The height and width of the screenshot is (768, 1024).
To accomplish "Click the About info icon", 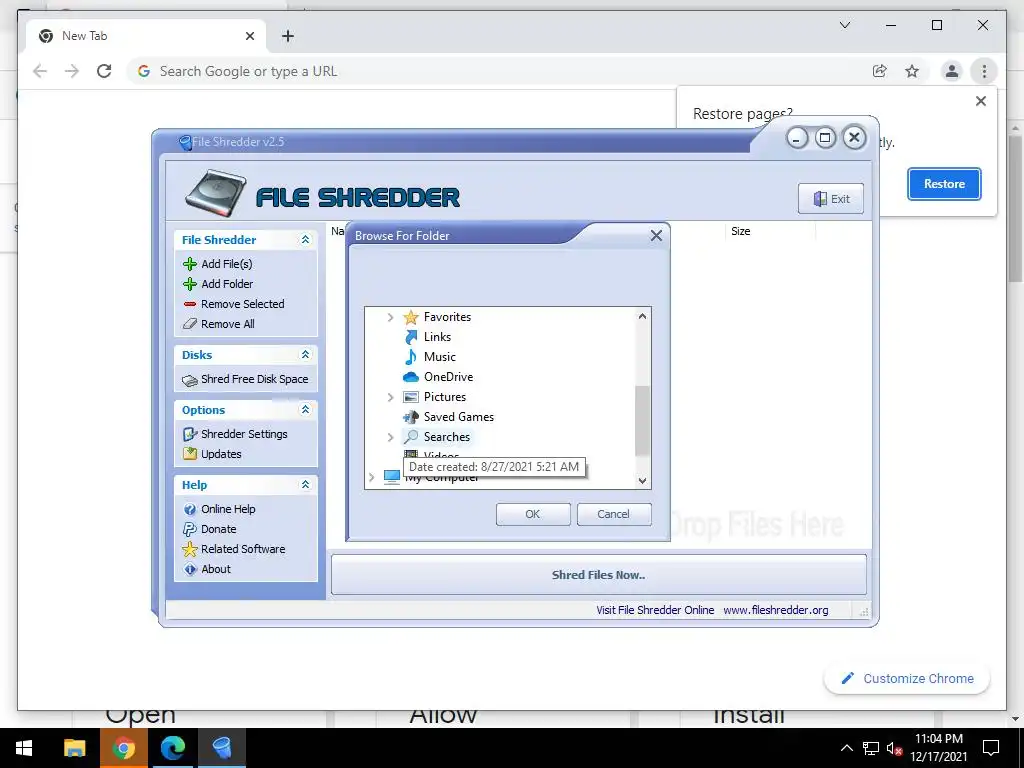I will 189,569.
